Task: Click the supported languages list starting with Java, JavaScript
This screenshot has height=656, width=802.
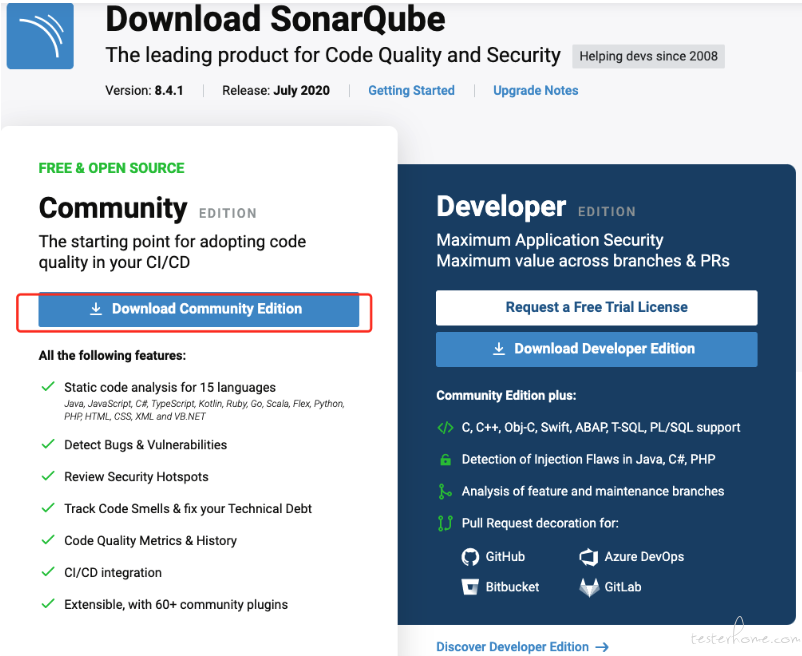Action: tap(205, 410)
